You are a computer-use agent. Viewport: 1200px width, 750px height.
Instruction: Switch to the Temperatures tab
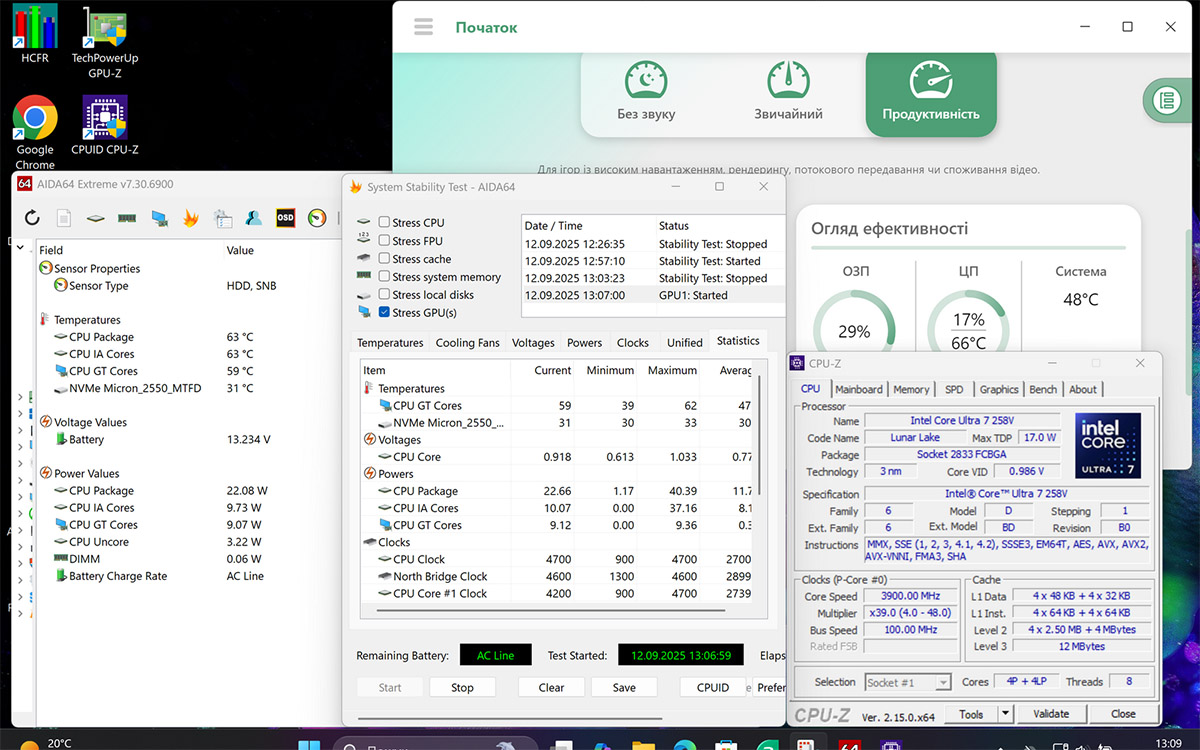[x=390, y=342]
